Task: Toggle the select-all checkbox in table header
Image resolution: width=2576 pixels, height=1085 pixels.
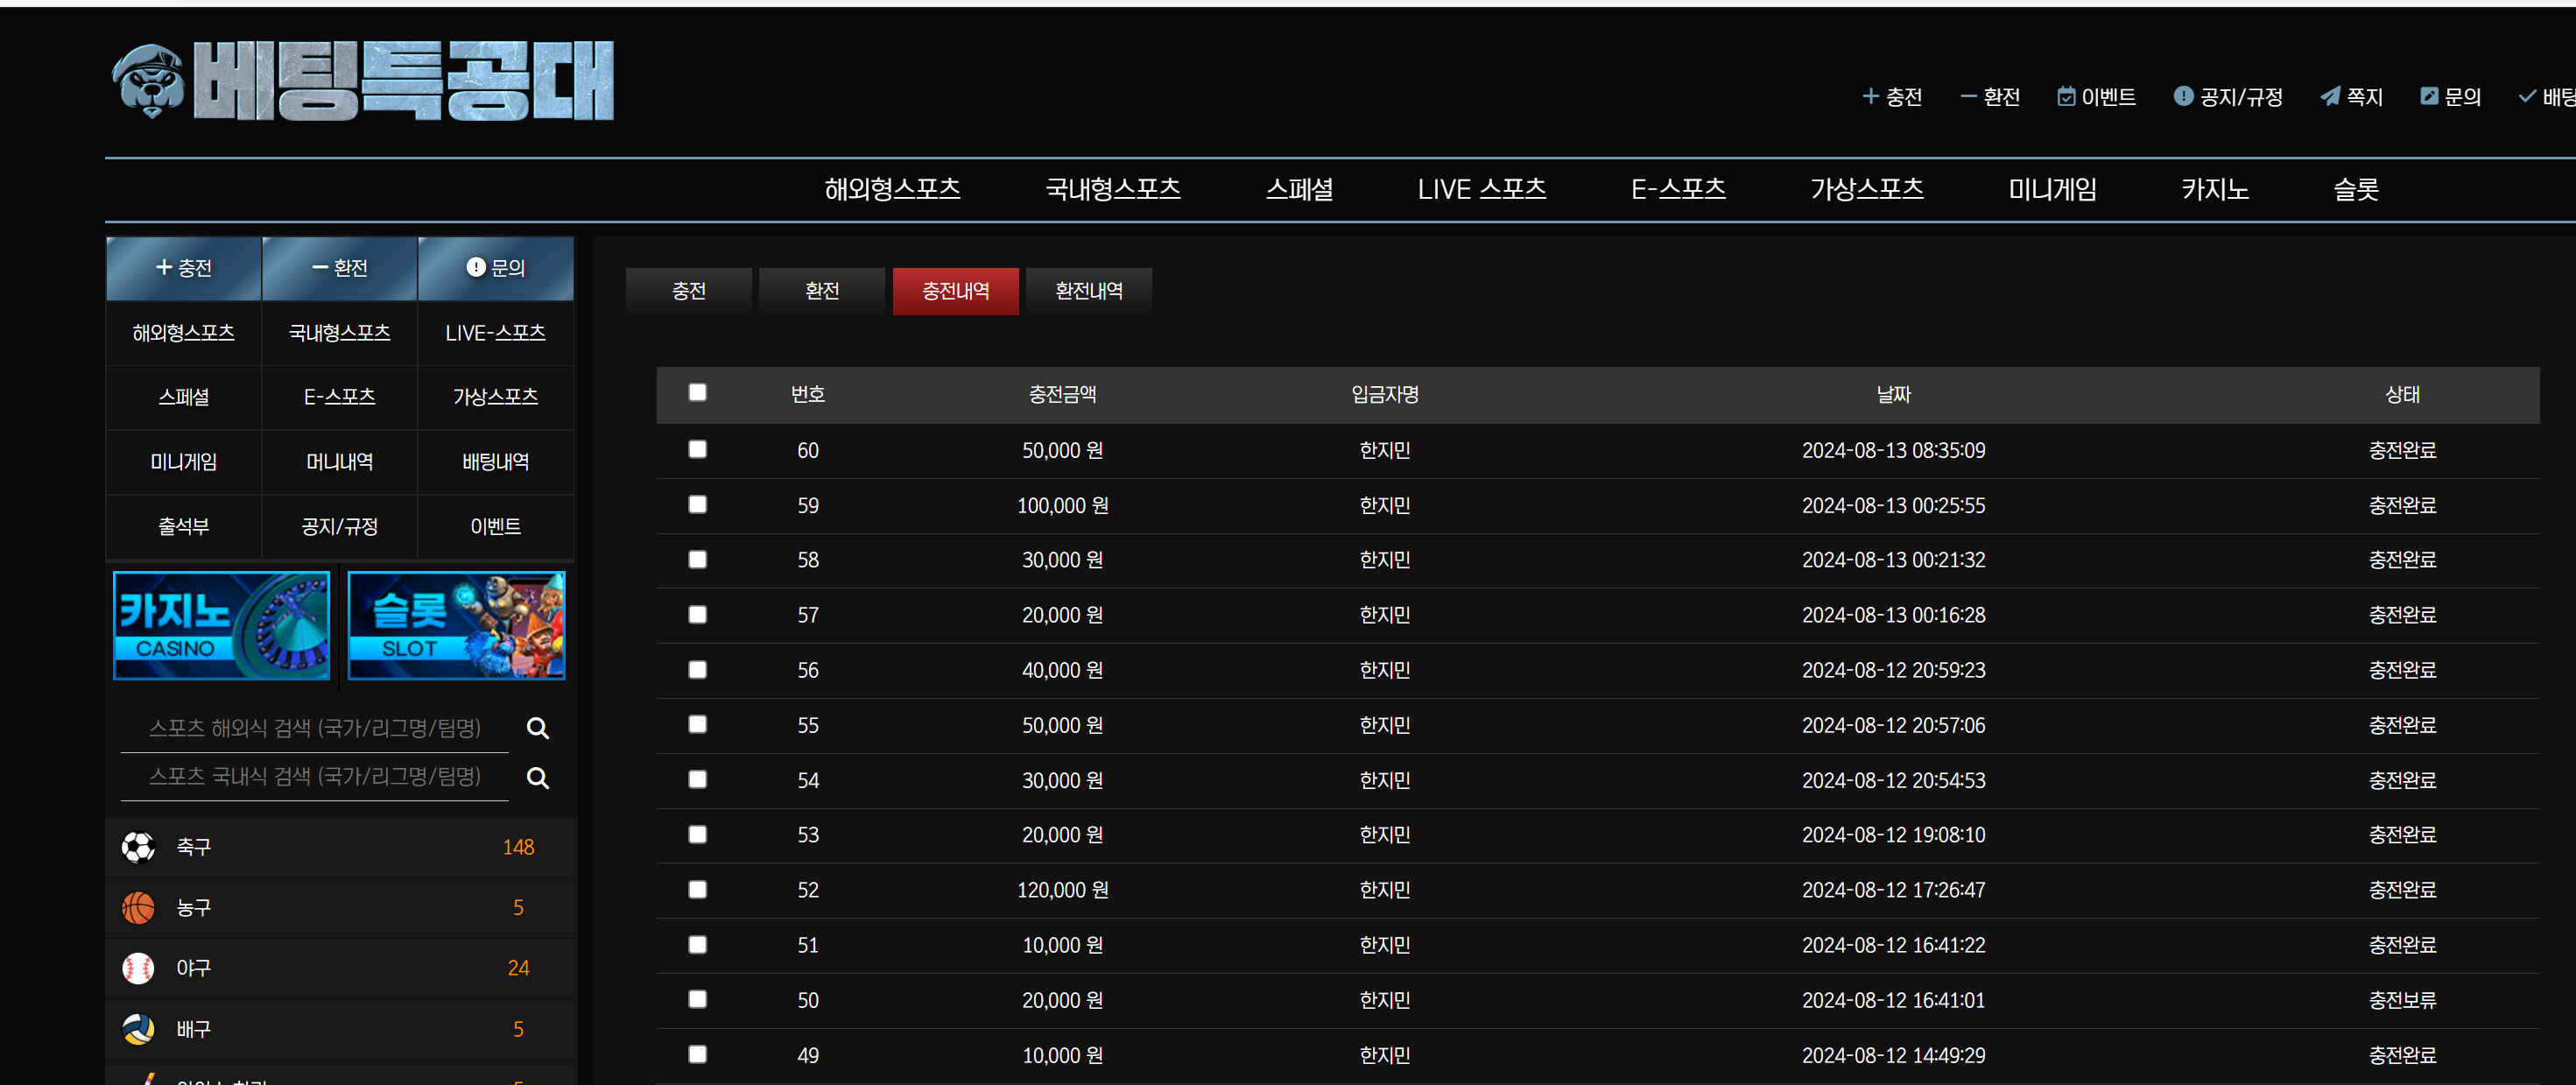Action: tap(698, 393)
